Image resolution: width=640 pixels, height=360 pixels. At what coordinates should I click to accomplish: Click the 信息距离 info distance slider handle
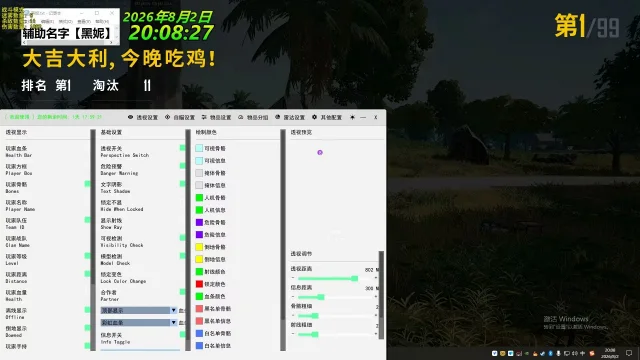(321, 297)
